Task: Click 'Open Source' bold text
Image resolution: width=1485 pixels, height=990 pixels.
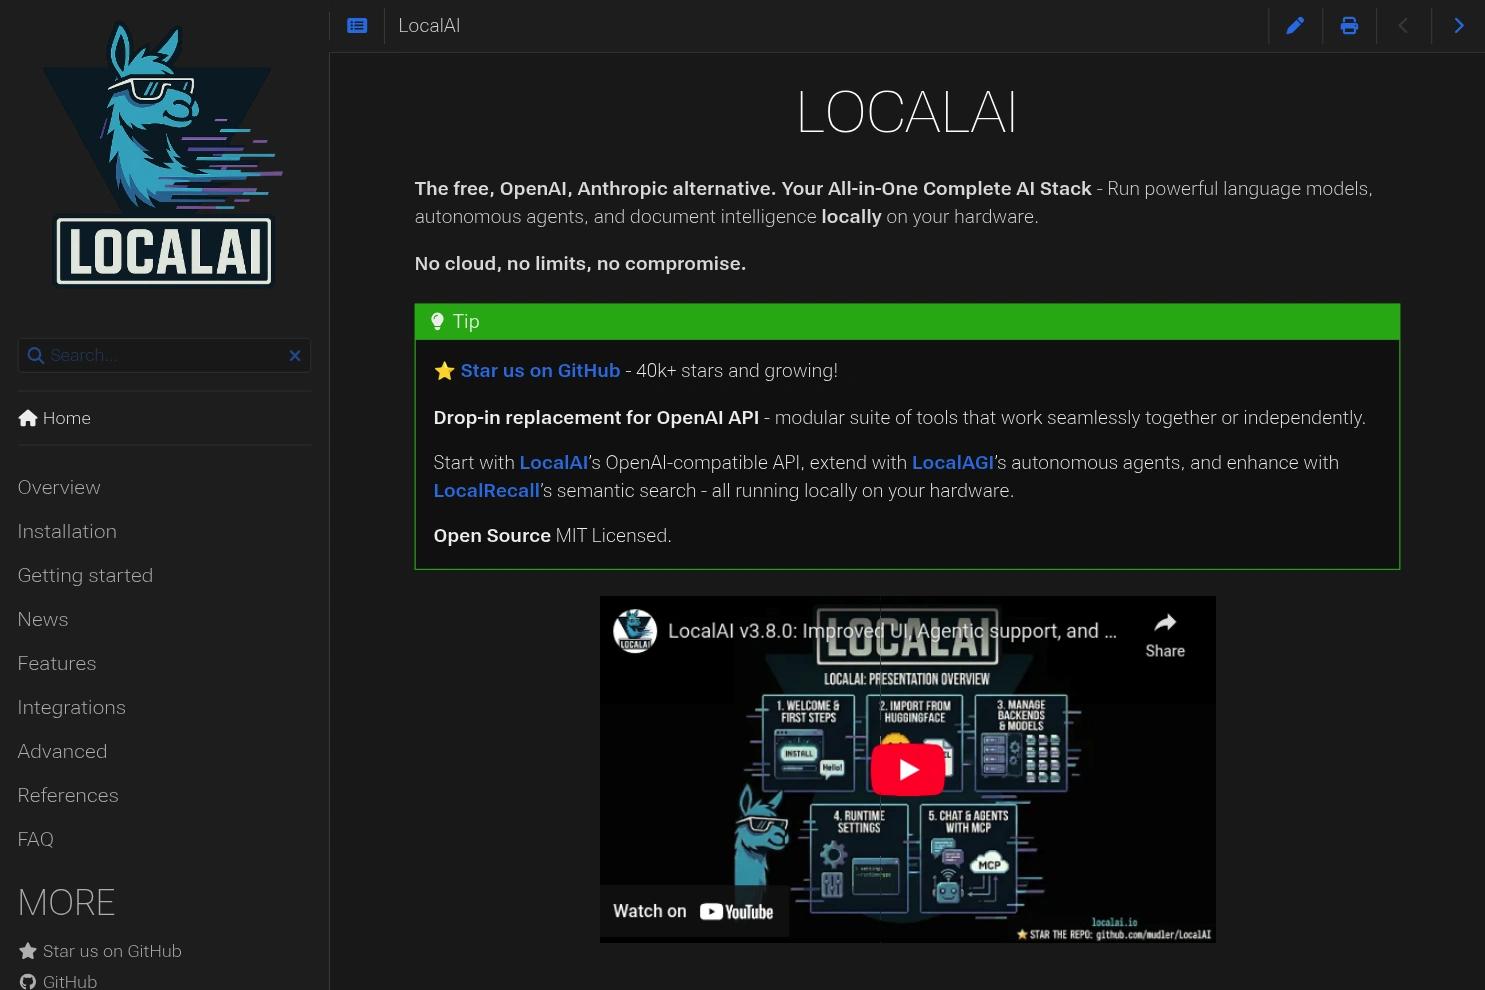Action: [492, 536]
